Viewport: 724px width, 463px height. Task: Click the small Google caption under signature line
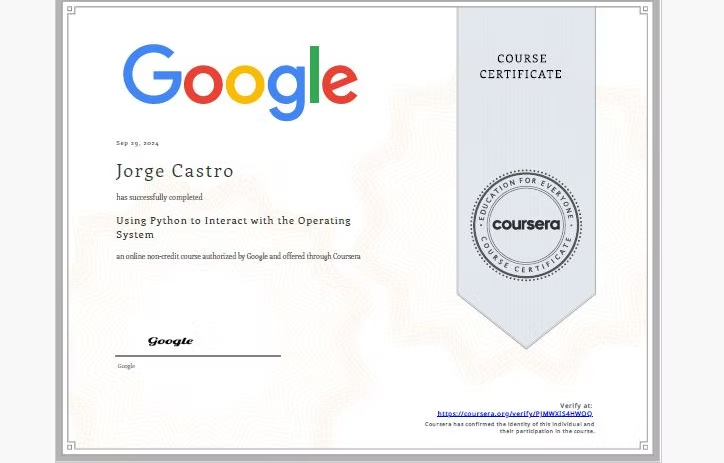tap(126, 366)
